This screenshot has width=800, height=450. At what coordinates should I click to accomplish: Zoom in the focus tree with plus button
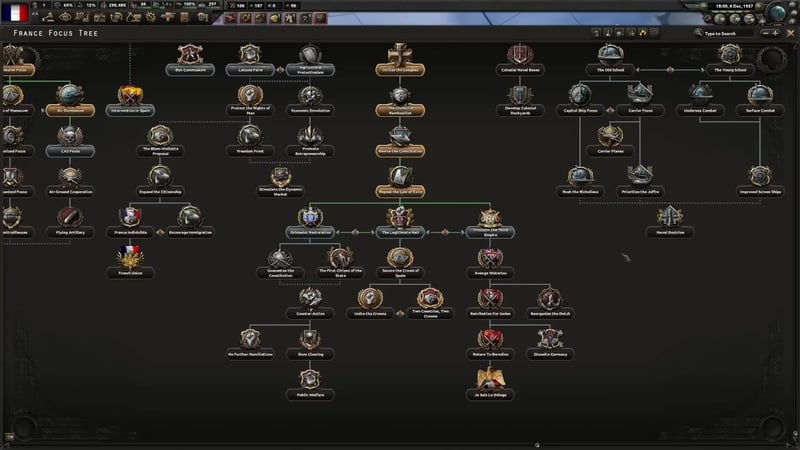coord(776,33)
